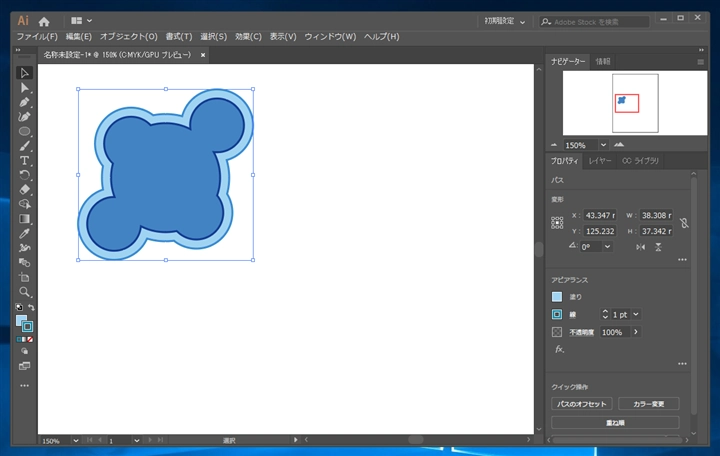
Task: Expand the opacity options arrow
Action: click(636, 332)
